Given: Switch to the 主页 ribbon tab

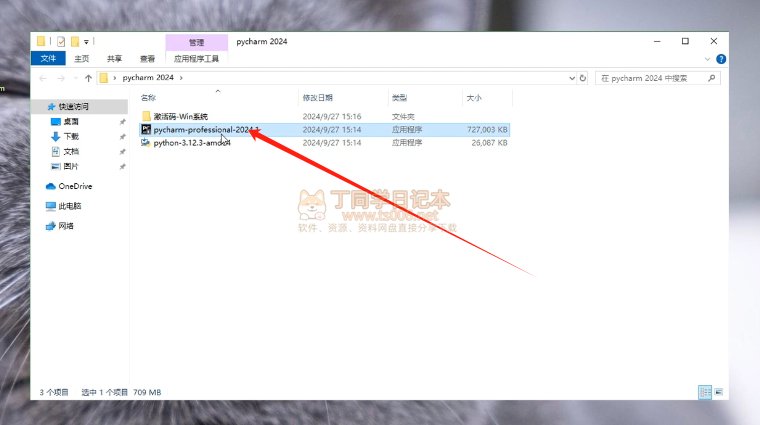Looking at the screenshot, I should pos(81,59).
